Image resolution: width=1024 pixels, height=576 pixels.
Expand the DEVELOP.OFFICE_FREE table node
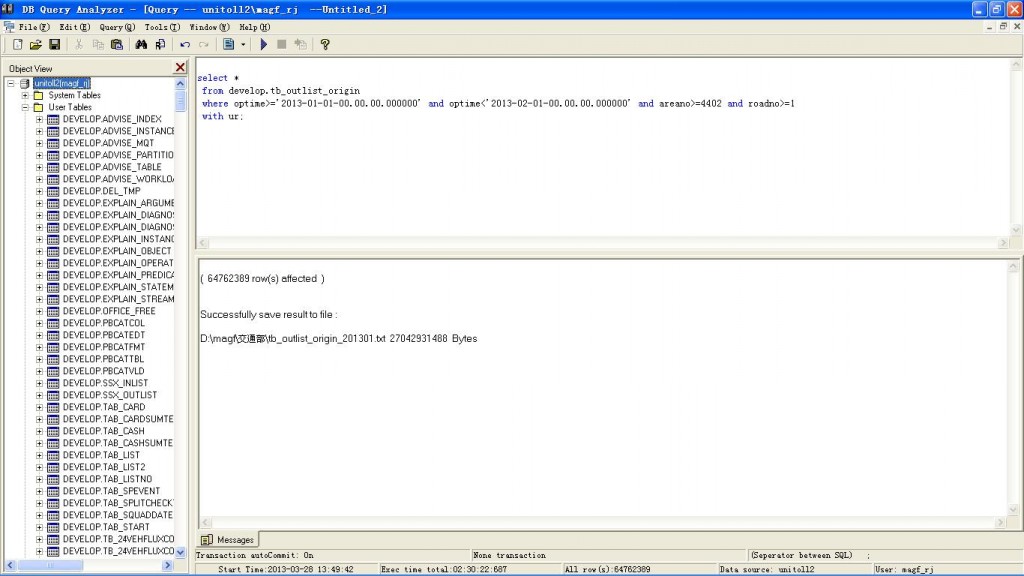(x=39, y=312)
